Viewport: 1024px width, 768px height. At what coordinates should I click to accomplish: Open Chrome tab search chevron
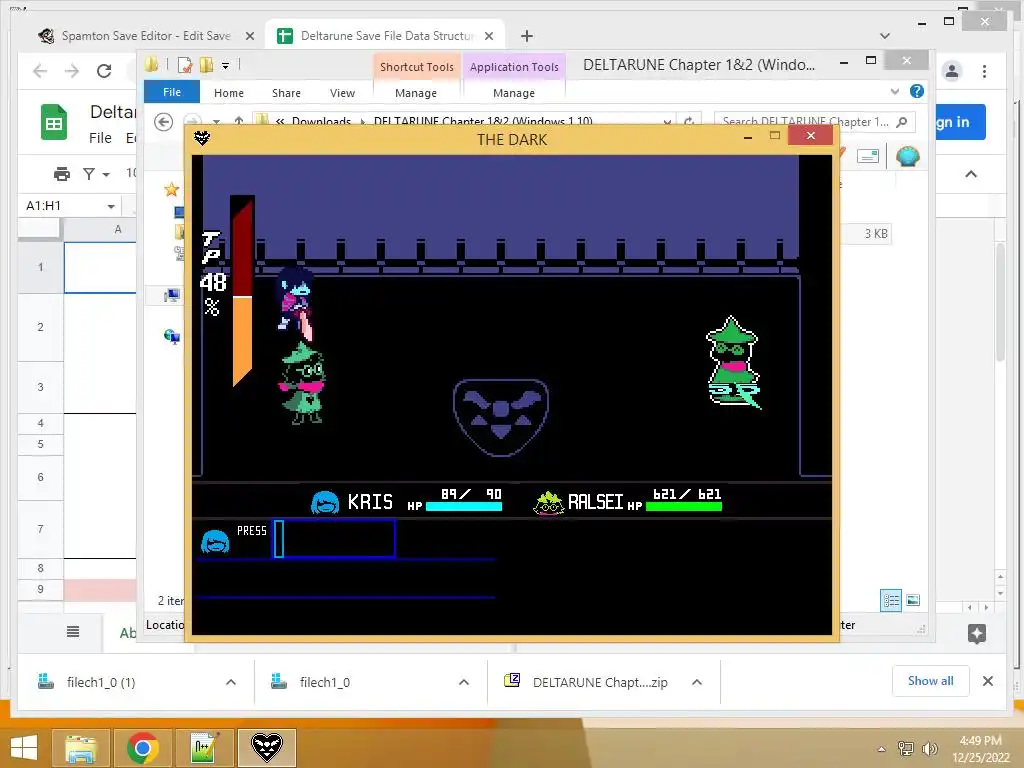point(885,36)
